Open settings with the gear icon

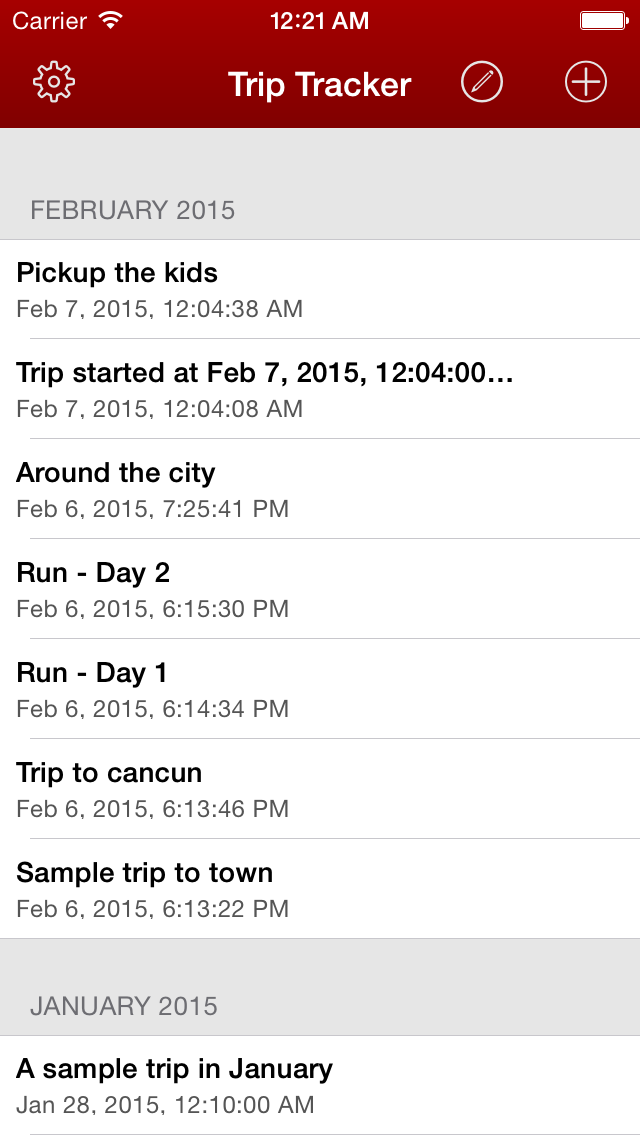click(55, 82)
